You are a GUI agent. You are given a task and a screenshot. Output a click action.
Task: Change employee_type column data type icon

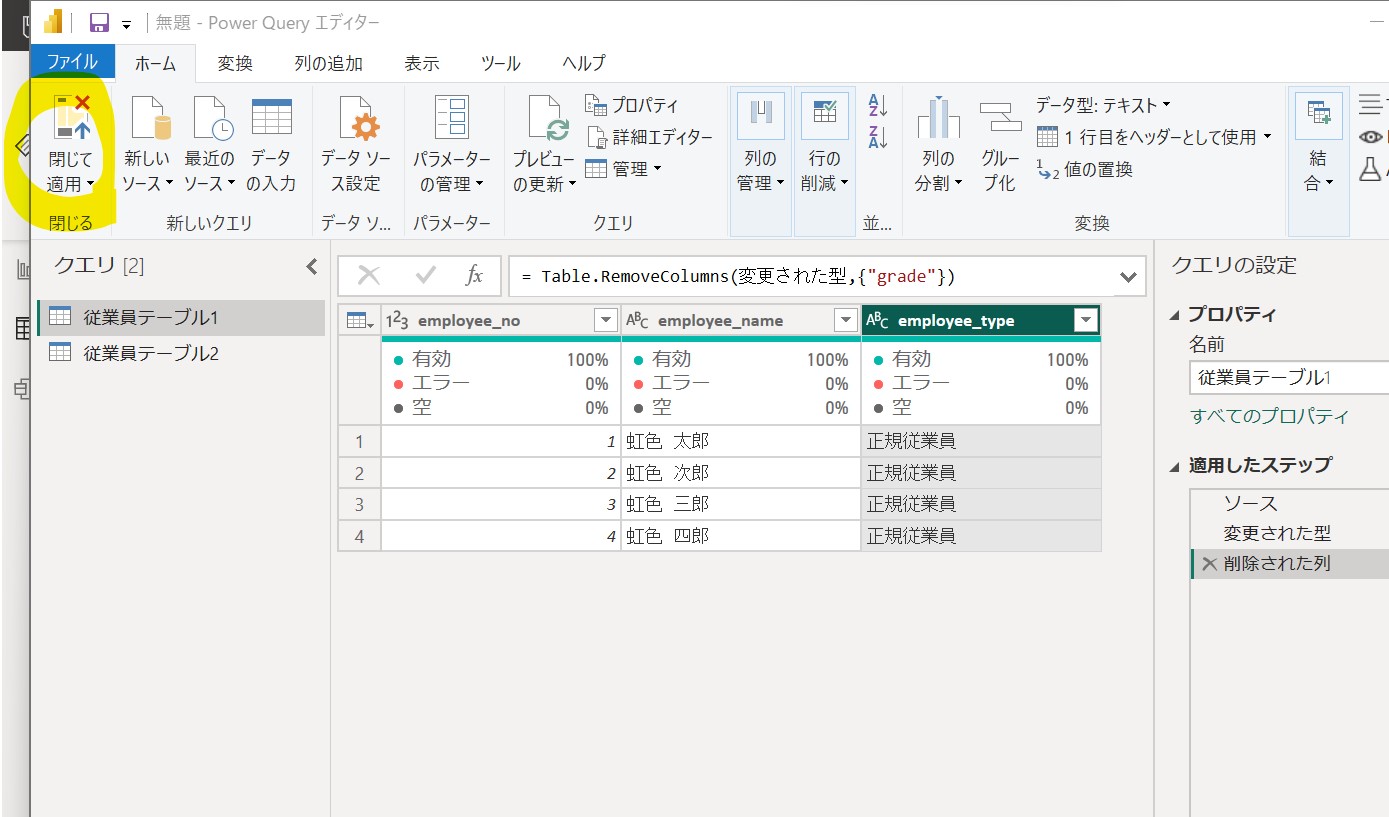pyautogui.click(x=877, y=321)
